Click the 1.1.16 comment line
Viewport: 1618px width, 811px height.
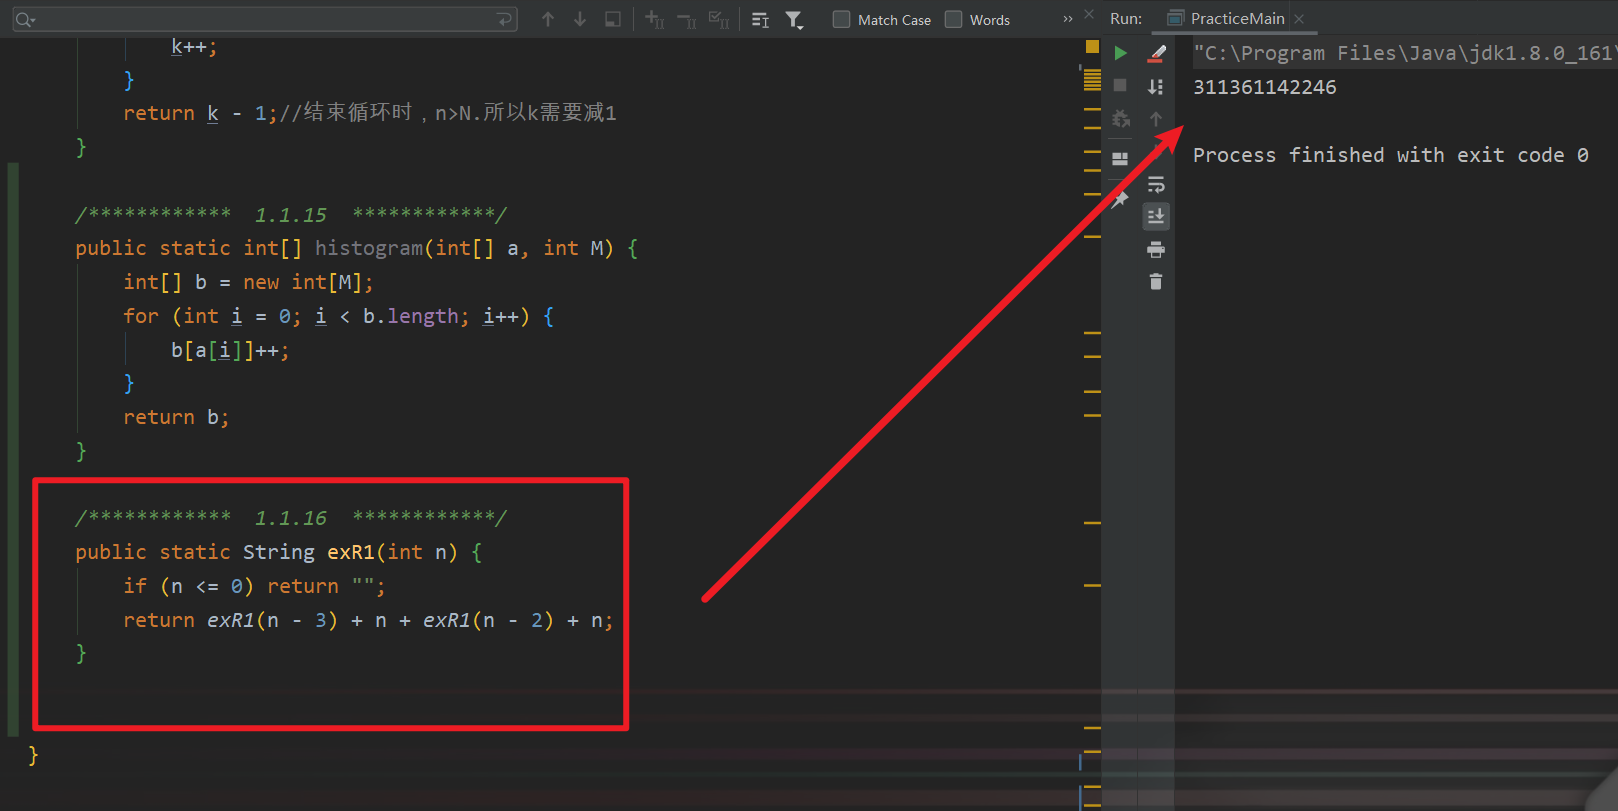pyautogui.click(x=291, y=517)
